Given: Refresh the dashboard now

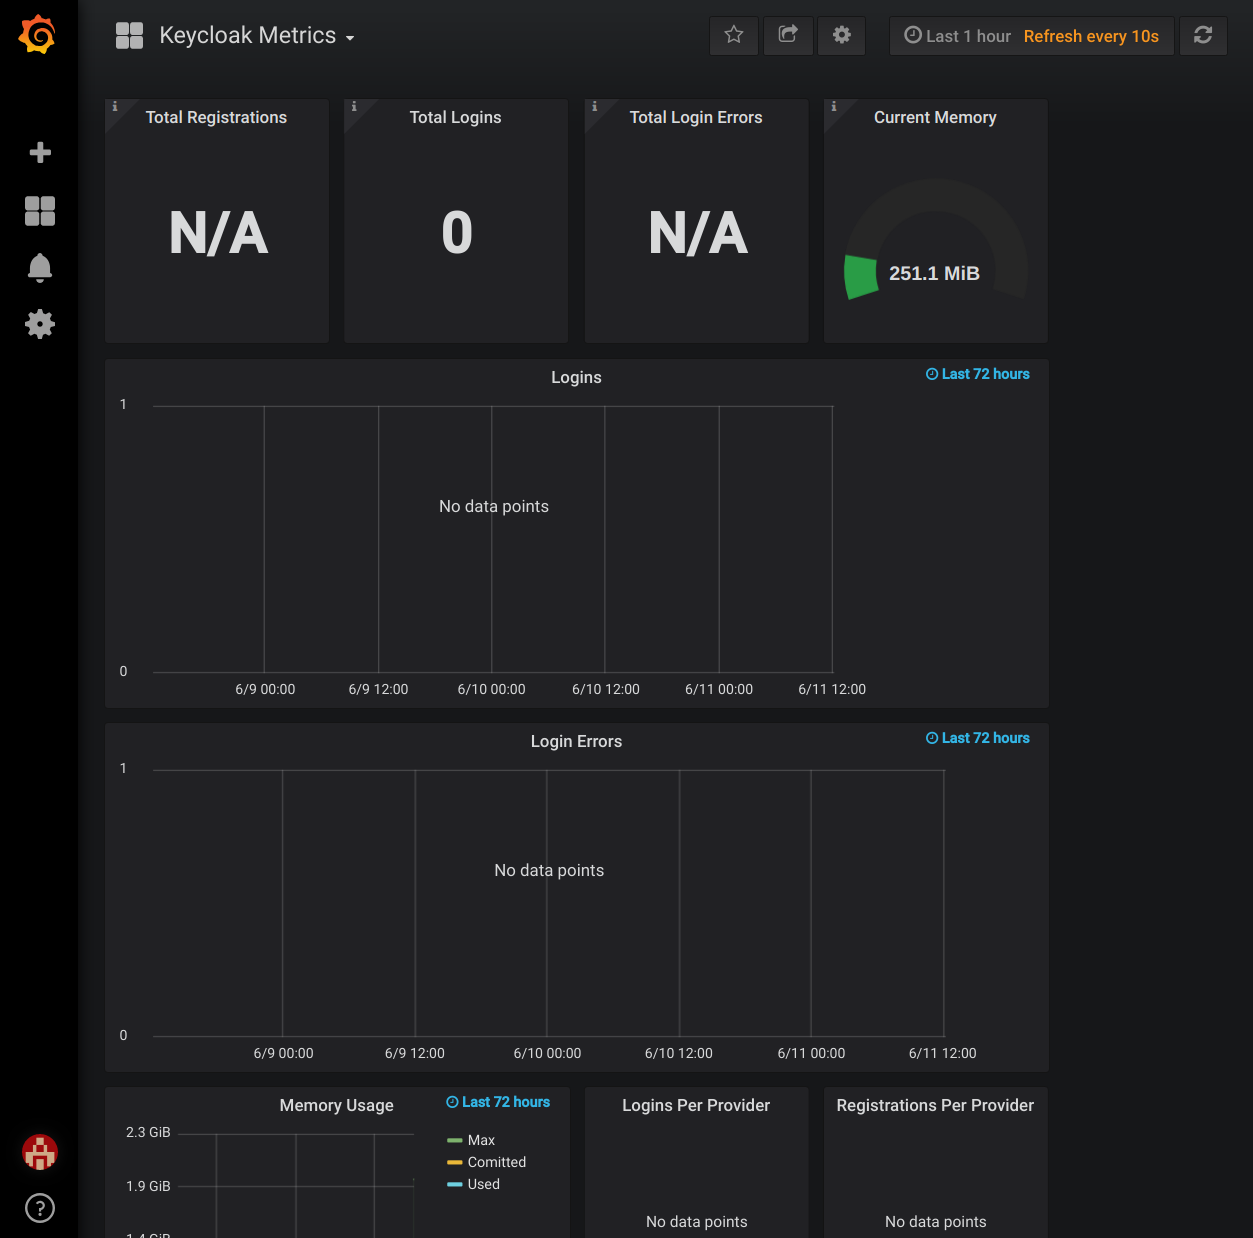Looking at the screenshot, I should point(1203,36).
